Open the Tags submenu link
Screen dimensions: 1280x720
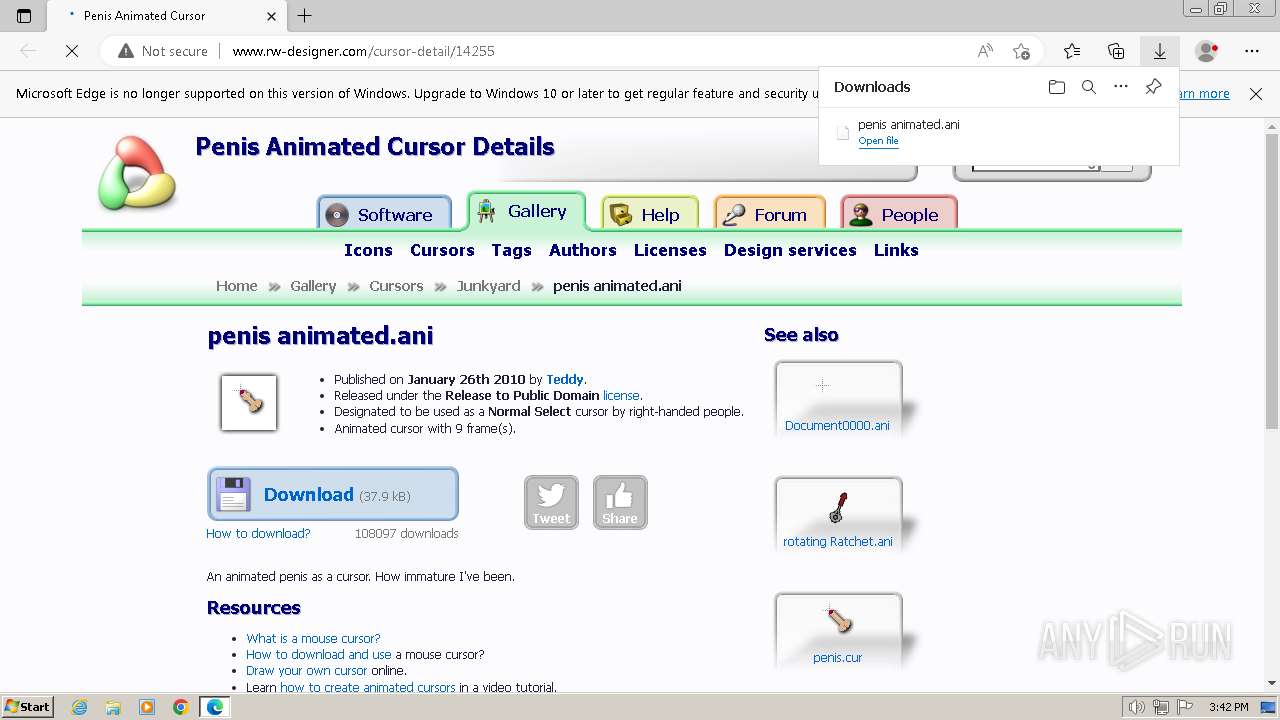(511, 250)
